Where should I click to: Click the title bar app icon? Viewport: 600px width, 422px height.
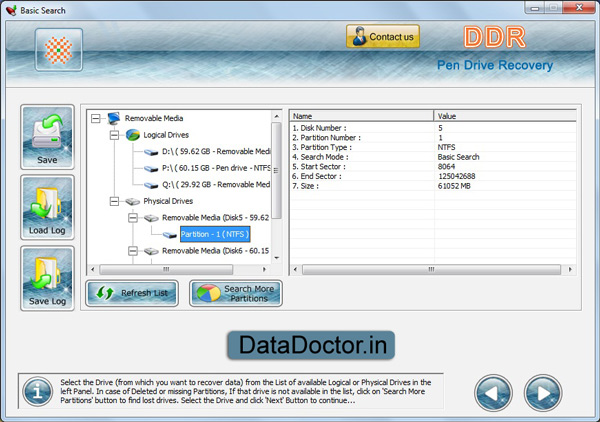coord(11,10)
